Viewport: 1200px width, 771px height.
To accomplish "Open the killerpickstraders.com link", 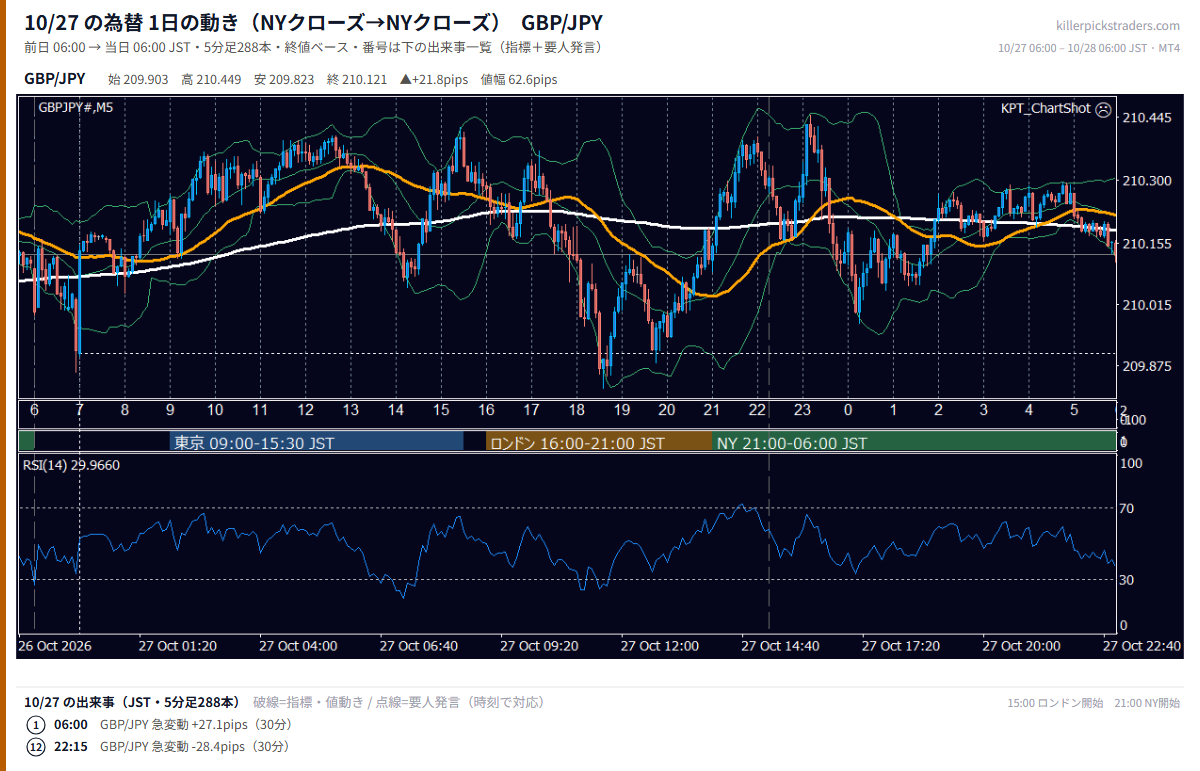I will pos(1118,26).
